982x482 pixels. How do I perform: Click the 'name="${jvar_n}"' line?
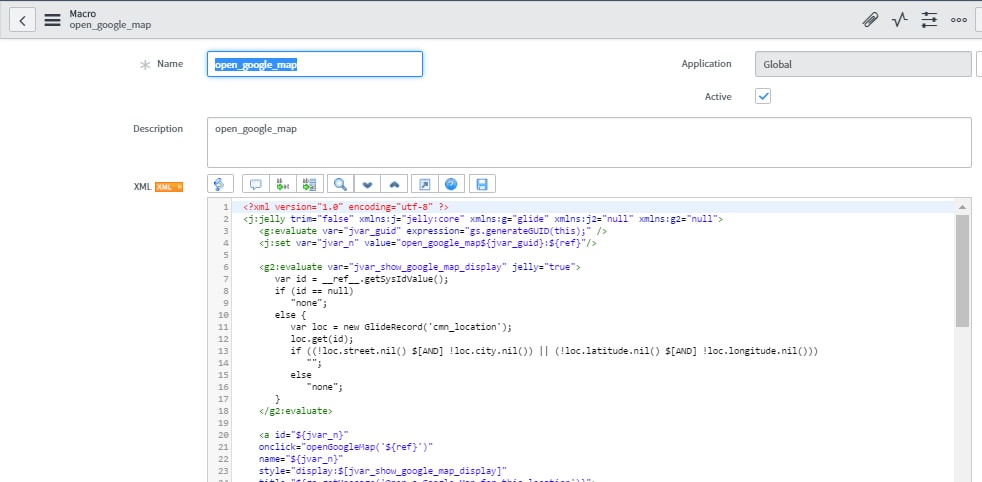pyautogui.click(x=301, y=459)
